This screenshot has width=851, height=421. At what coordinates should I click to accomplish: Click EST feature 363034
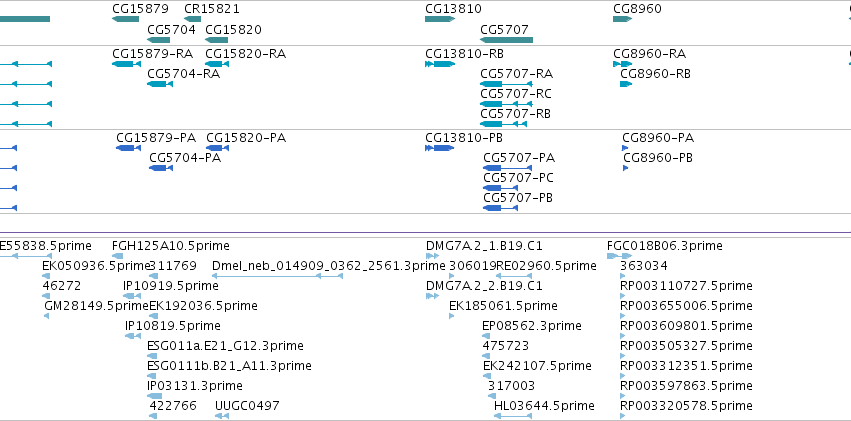click(x=623, y=276)
